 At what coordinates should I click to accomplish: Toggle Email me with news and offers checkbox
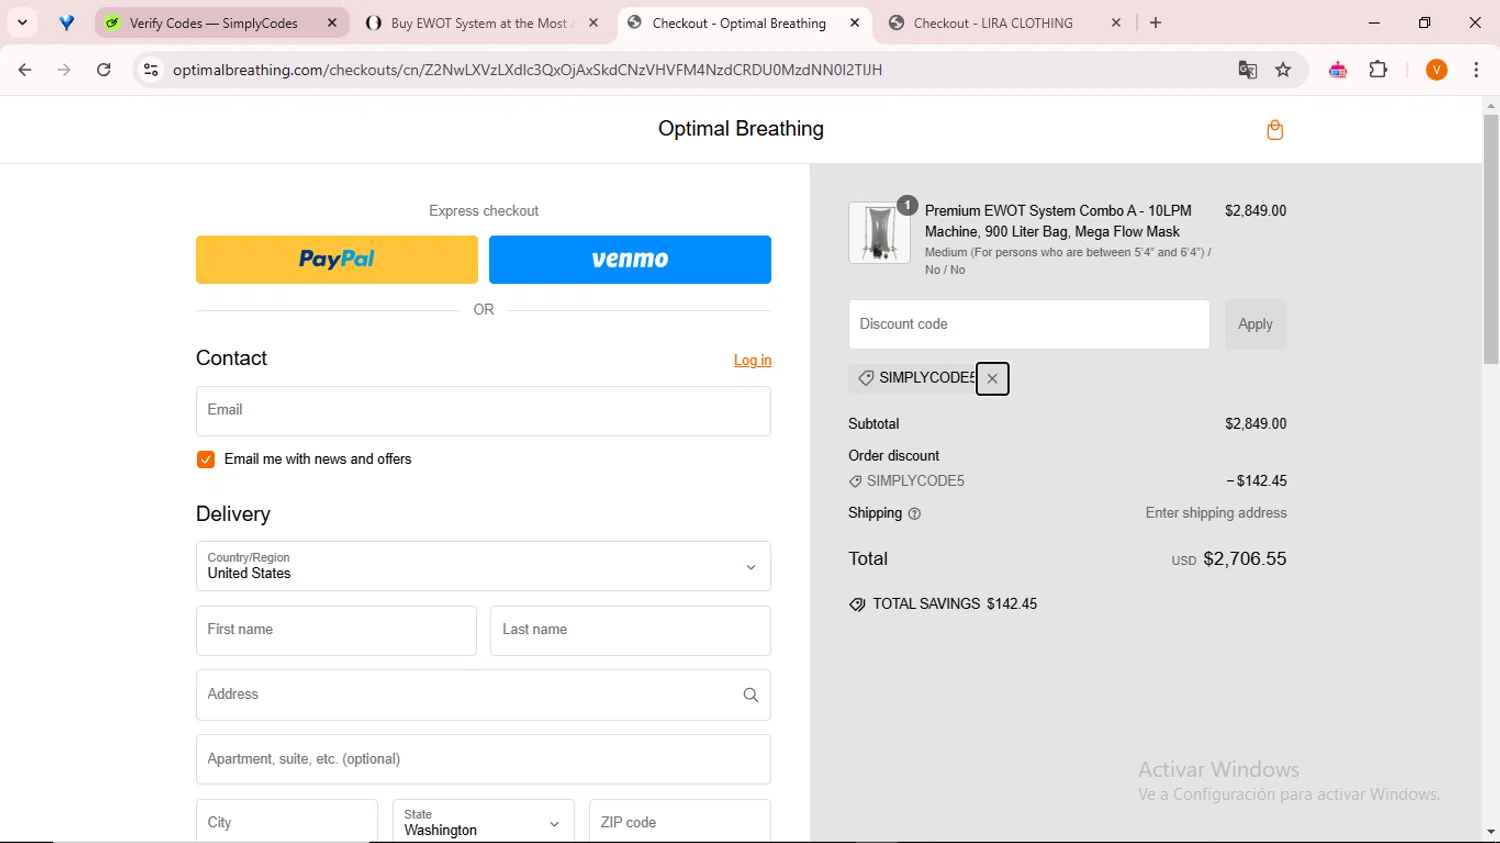pos(206,460)
